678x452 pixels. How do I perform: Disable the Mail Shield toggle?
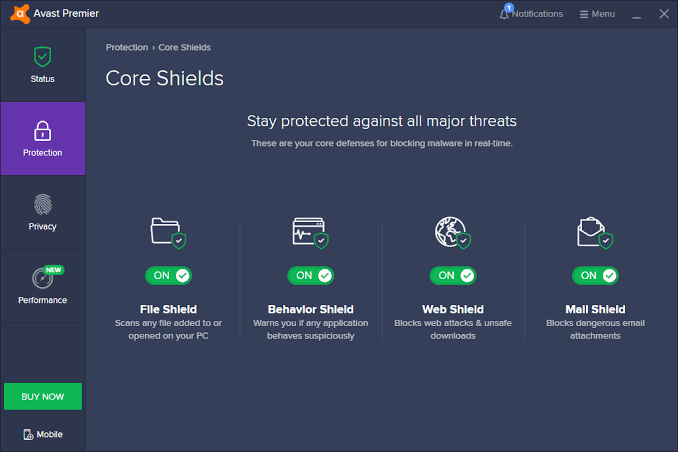pyautogui.click(x=595, y=276)
